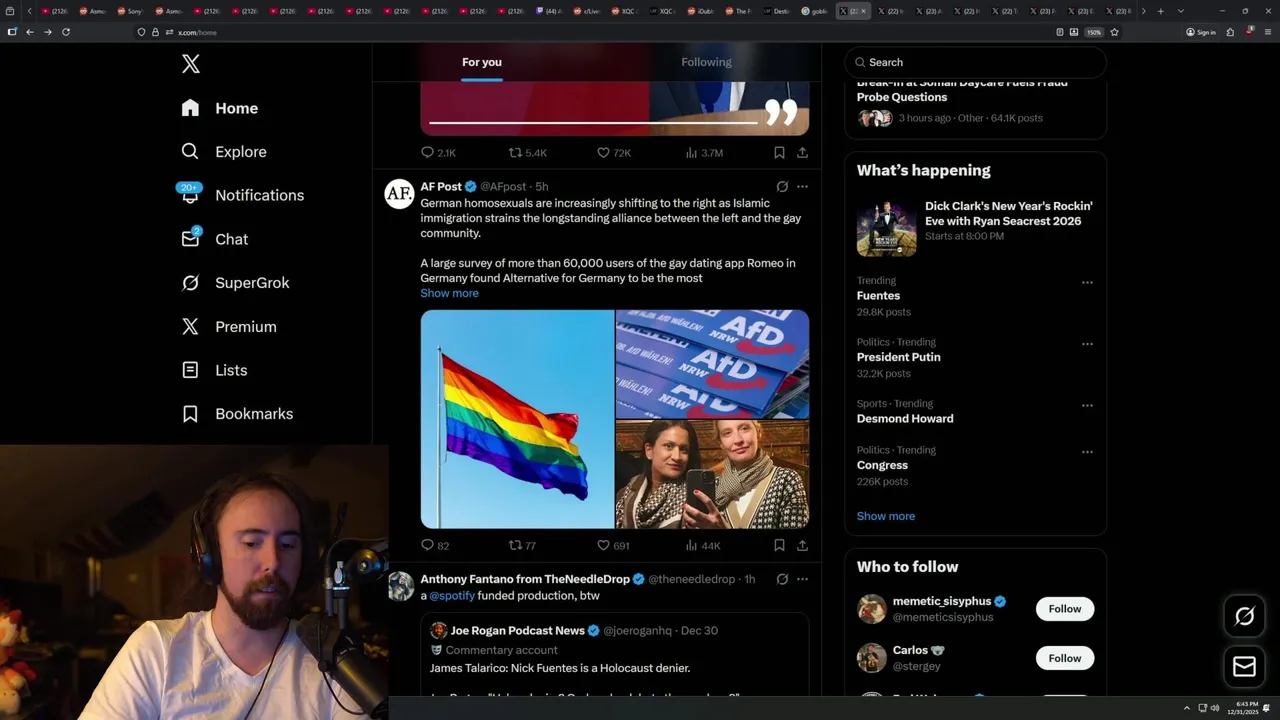Bookmark the top tweet with 72K likes
Screen dimensions: 1280x720
779,153
